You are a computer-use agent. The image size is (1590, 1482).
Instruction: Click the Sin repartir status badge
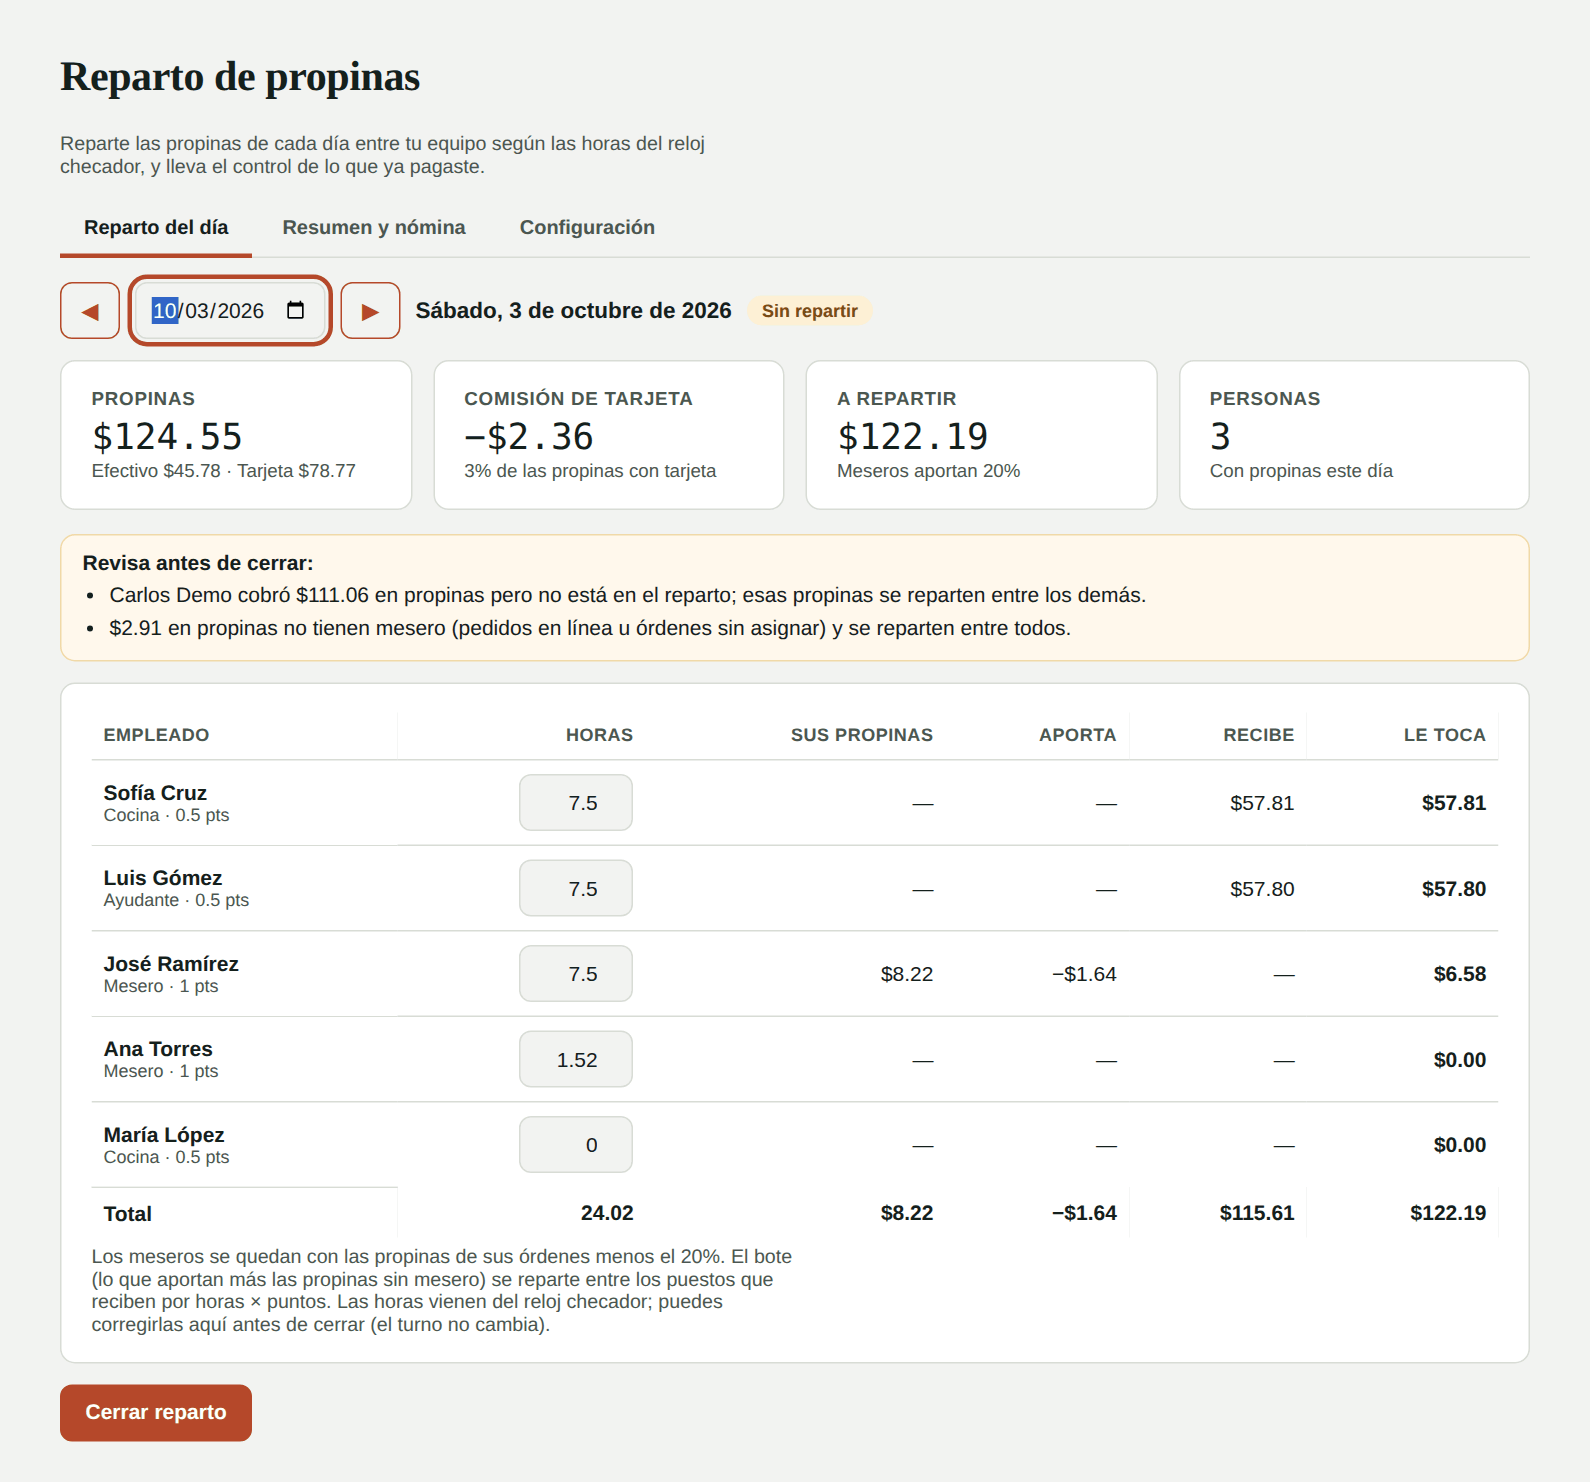[x=810, y=311]
